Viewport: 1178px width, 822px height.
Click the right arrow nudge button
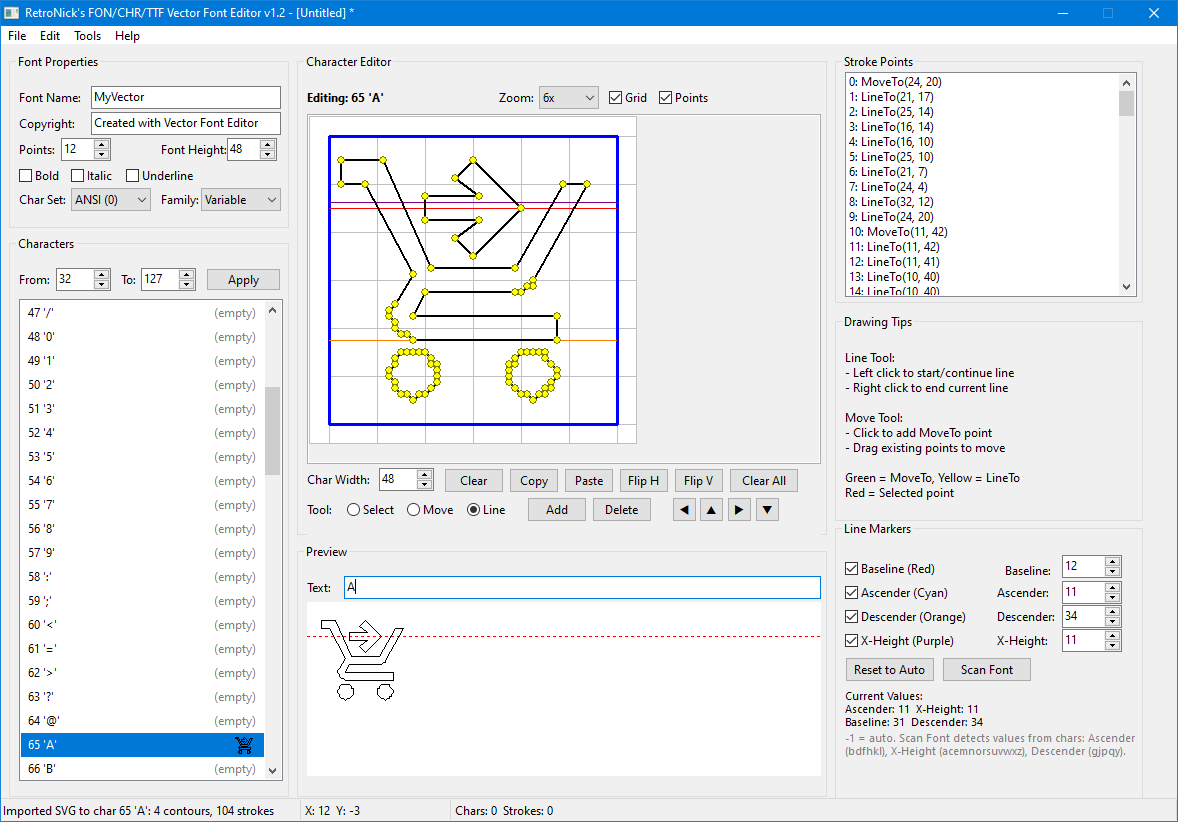[x=739, y=510]
